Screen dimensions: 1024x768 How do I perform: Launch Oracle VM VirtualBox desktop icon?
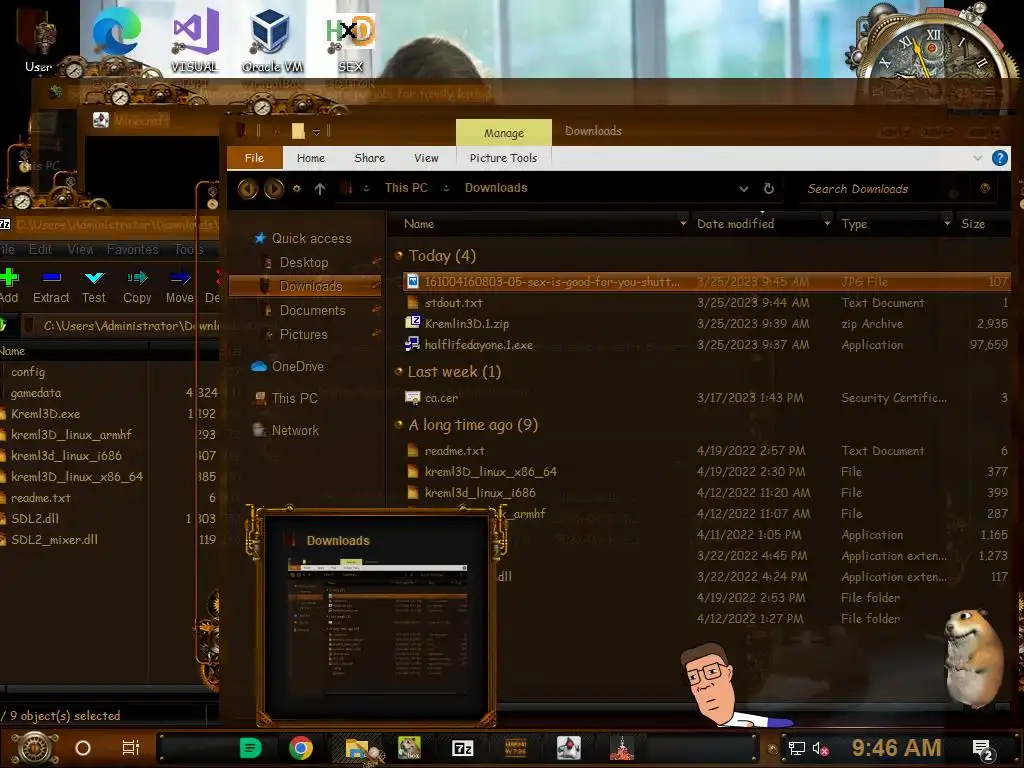(x=272, y=39)
